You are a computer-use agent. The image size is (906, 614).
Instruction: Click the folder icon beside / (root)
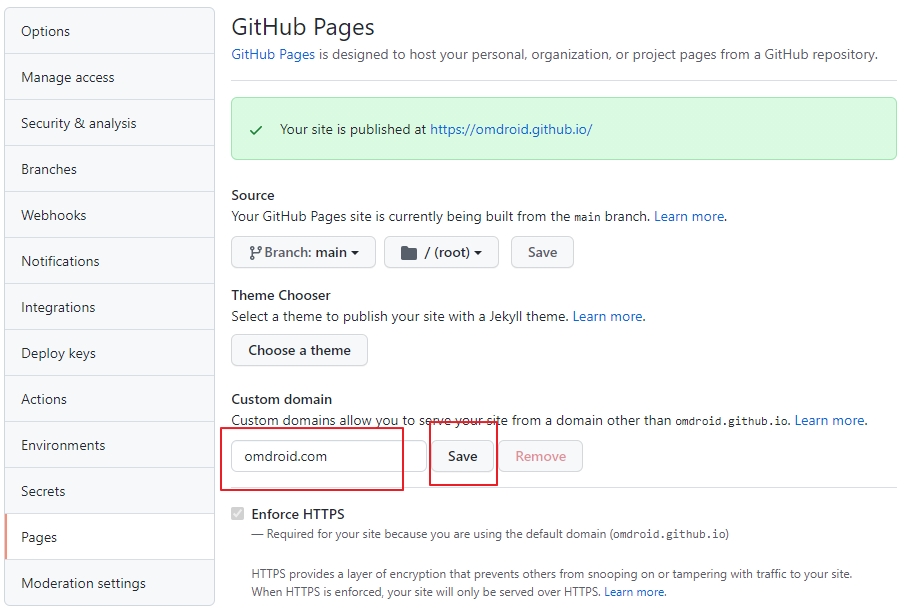409,252
